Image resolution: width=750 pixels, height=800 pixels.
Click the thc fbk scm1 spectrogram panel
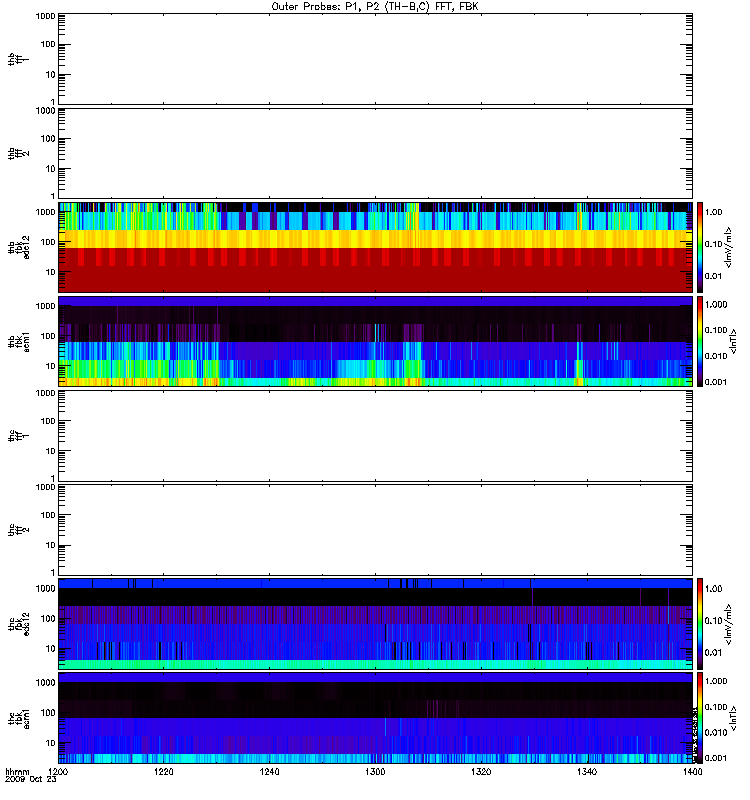(376, 718)
